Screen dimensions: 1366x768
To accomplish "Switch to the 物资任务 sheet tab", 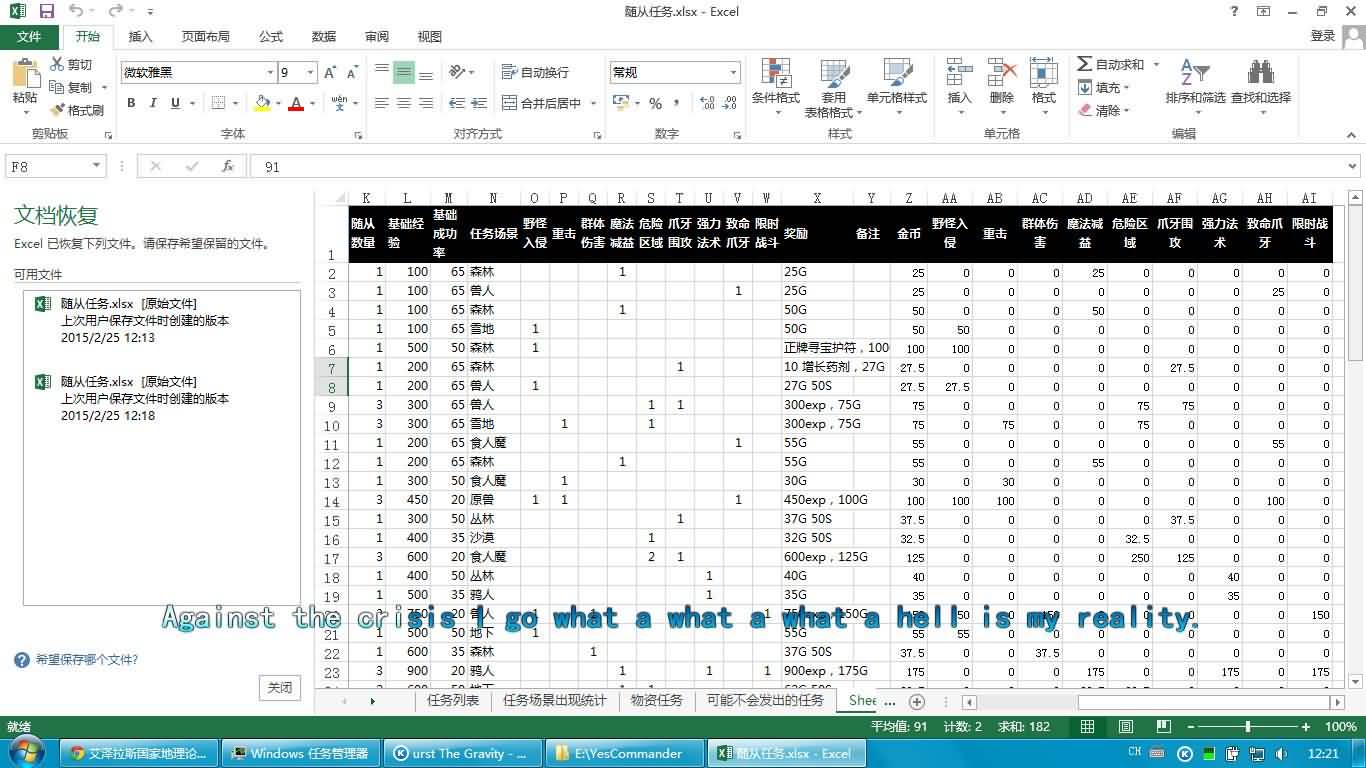I will (x=657, y=700).
